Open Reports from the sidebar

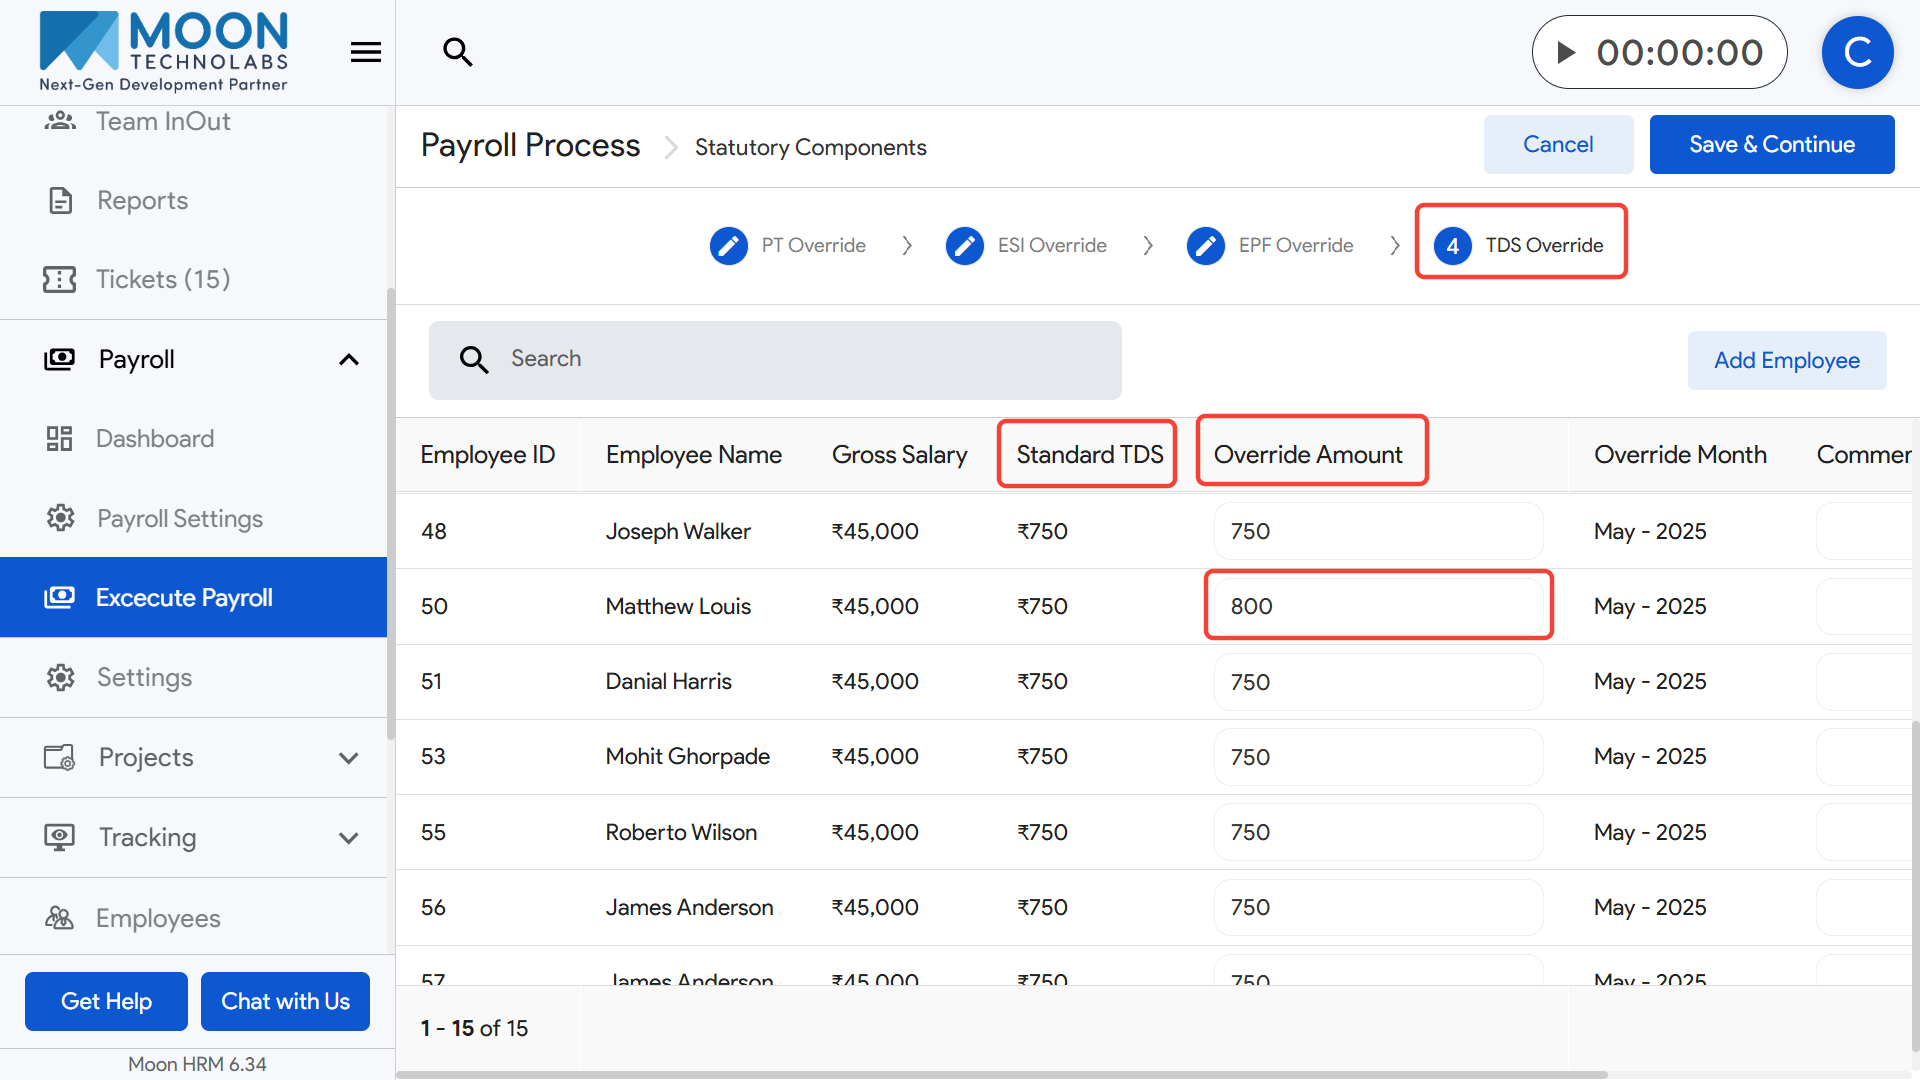[142, 200]
